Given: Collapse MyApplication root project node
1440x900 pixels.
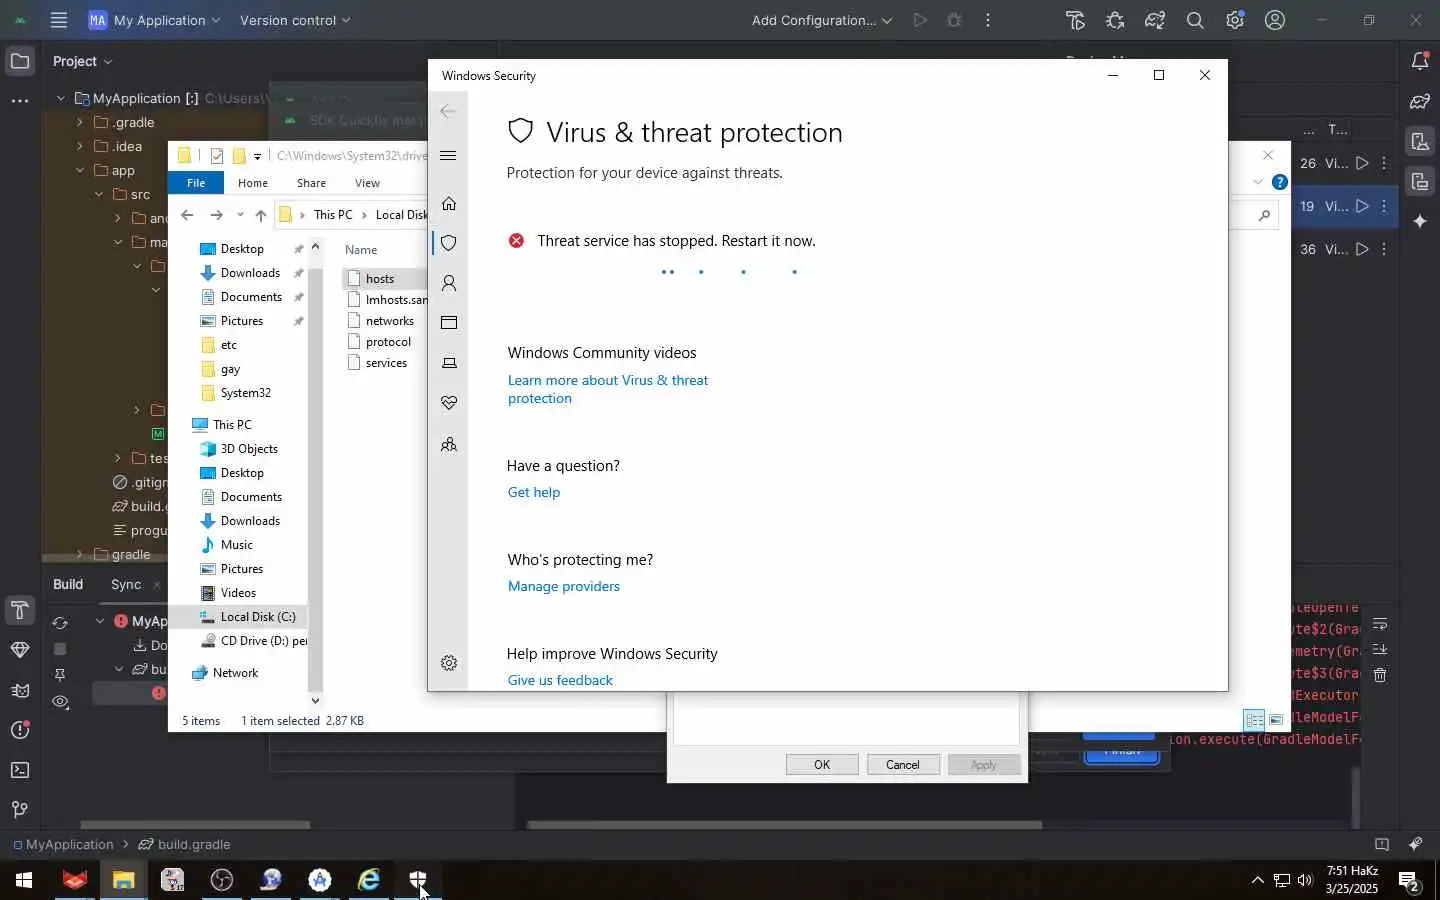Looking at the screenshot, I should 61,98.
